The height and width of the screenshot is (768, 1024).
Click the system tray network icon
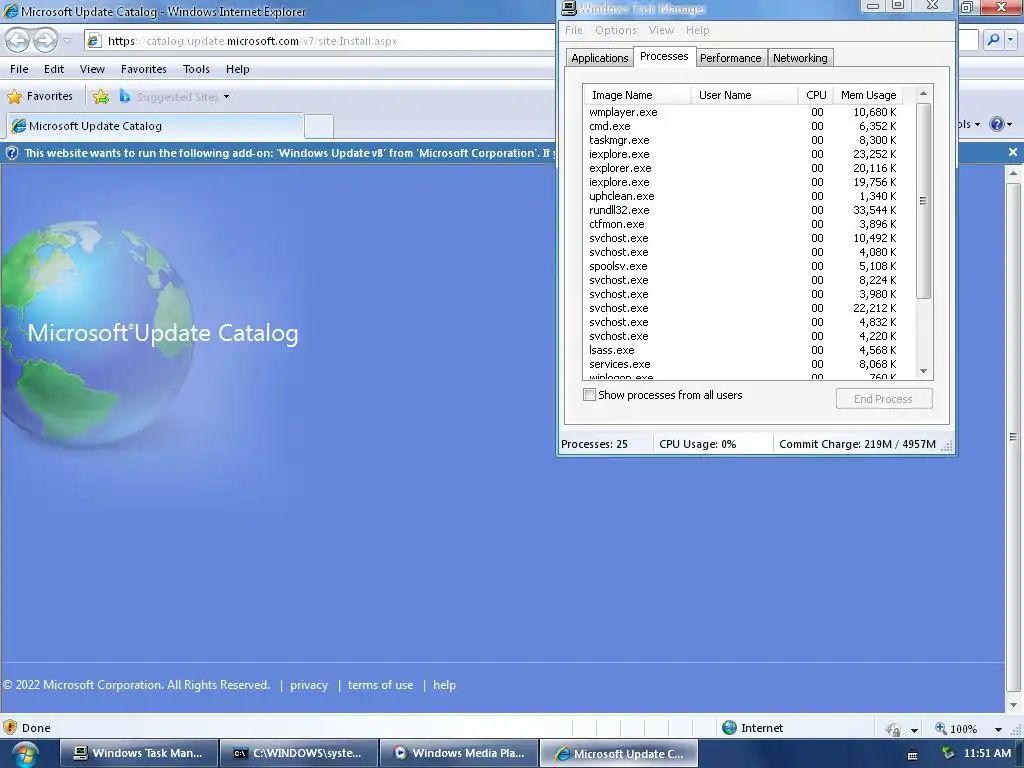948,754
